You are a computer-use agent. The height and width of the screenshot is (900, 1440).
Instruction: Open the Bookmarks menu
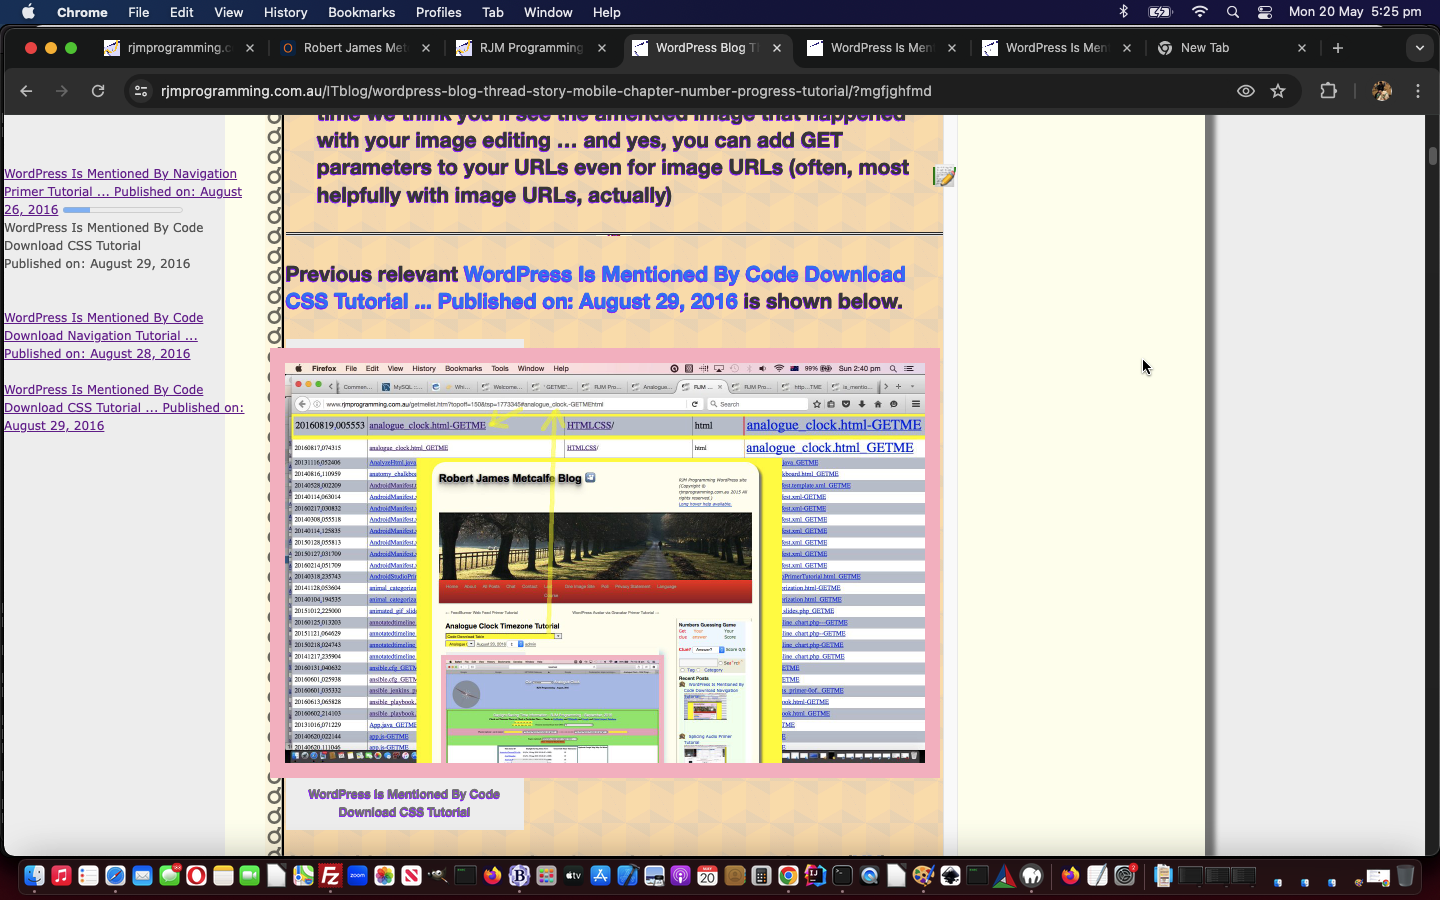click(361, 12)
